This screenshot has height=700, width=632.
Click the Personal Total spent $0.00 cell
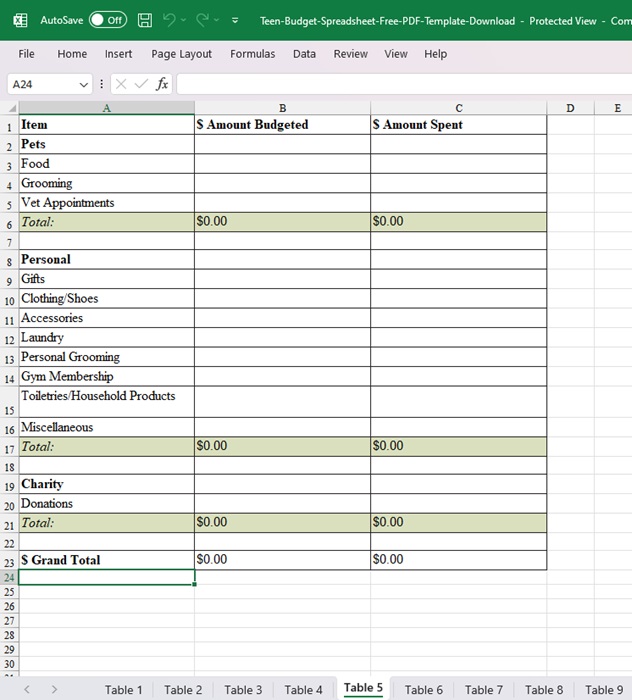coord(459,446)
